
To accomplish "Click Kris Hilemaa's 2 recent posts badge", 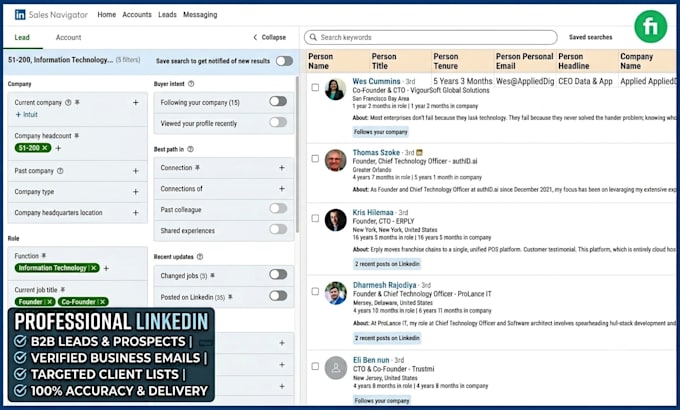I will pos(387,264).
